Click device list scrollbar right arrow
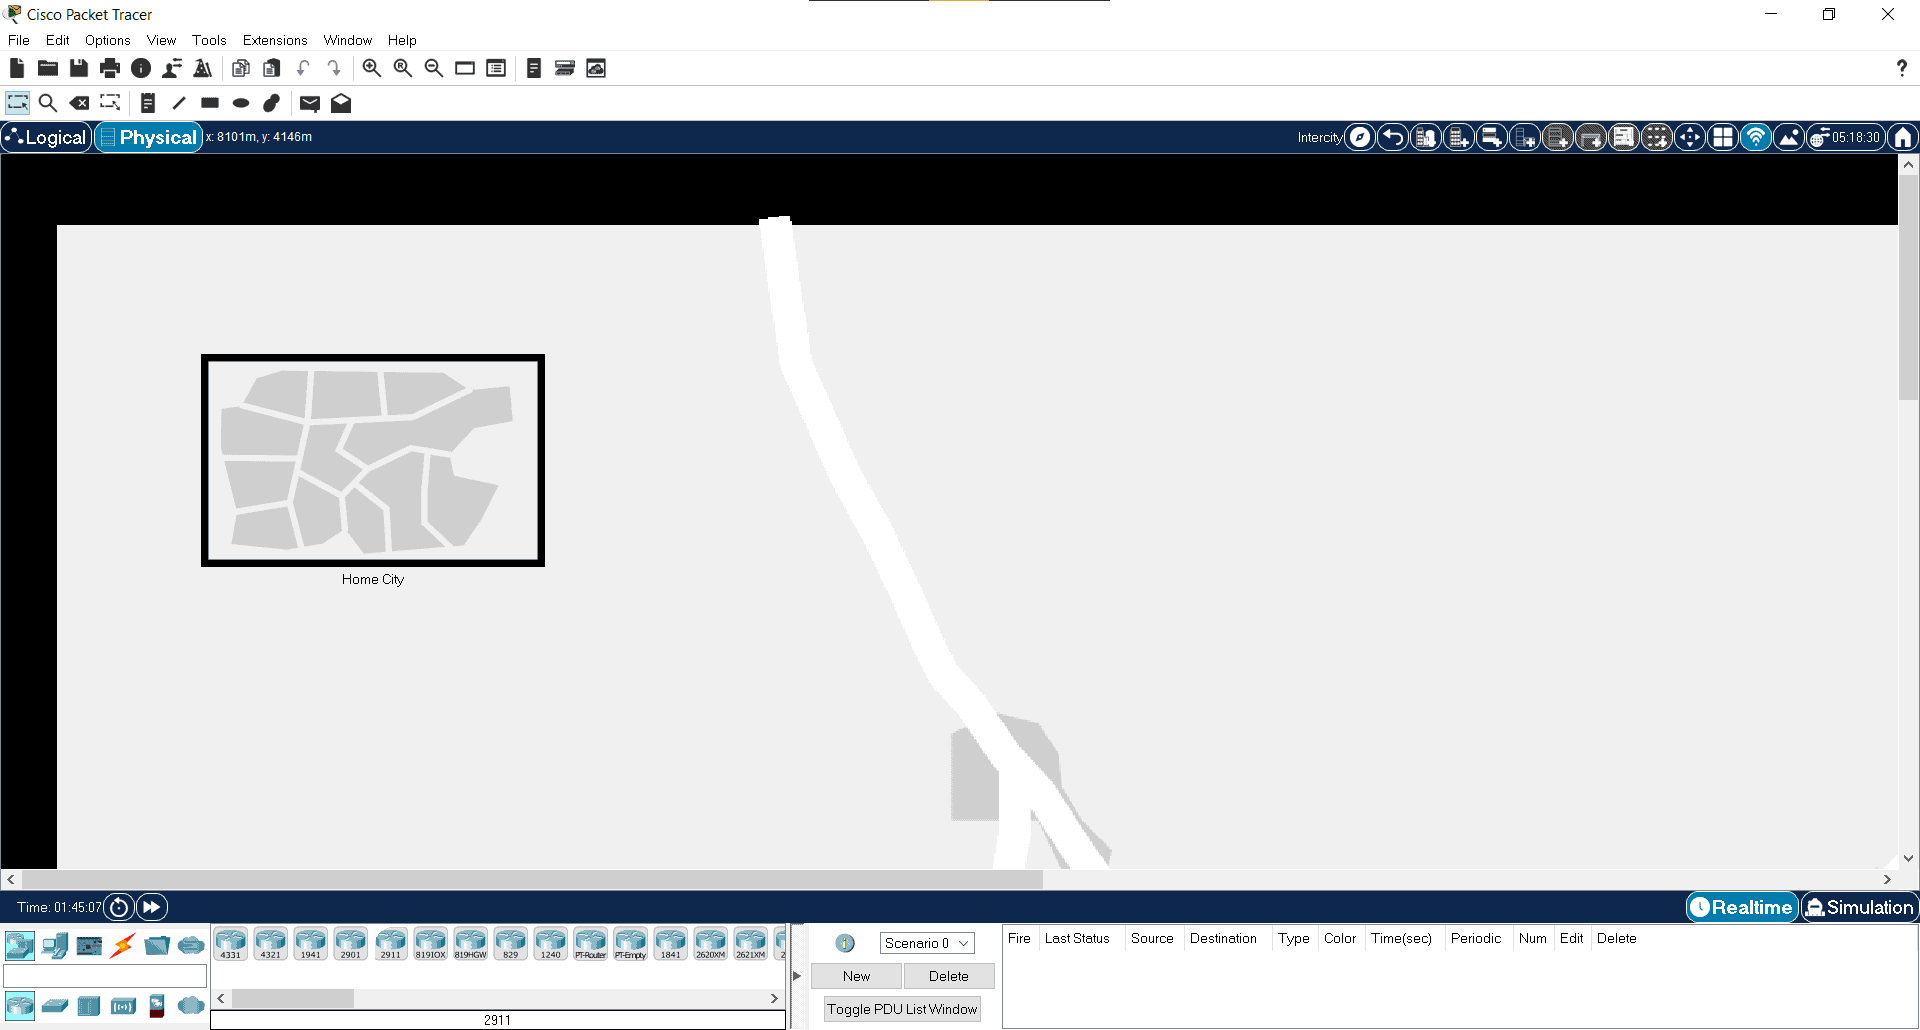Image resolution: width=1920 pixels, height=1030 pixels. pyautogui.click(x=774, y=998)
